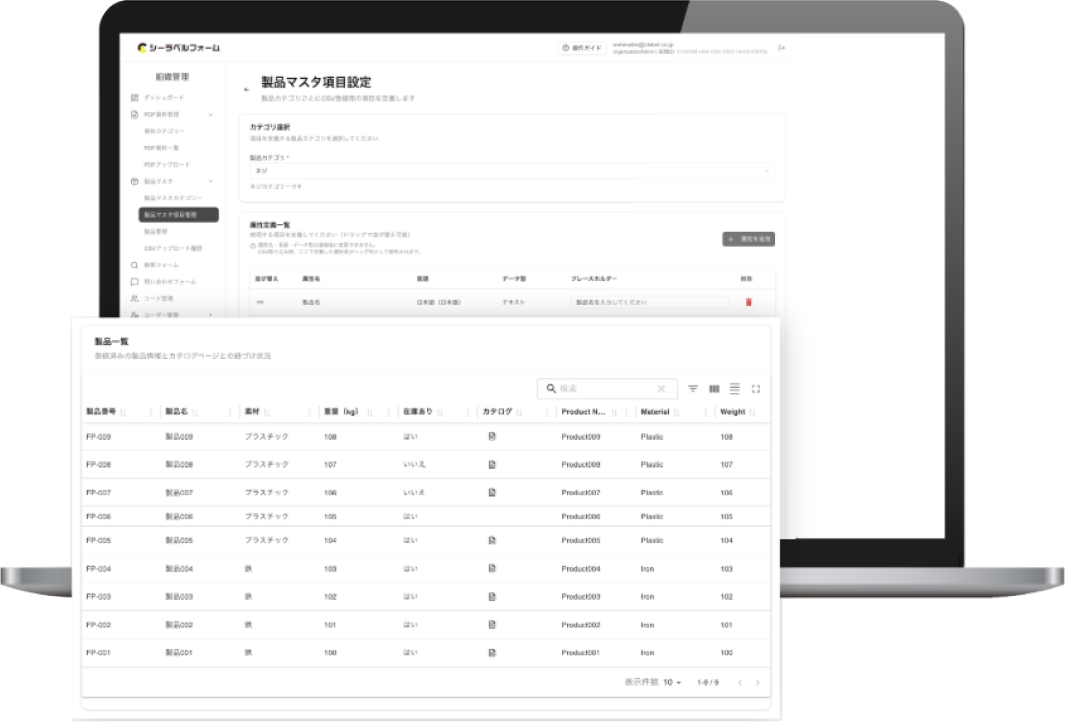Click the 検索 search field in product list

(x=607, y=389)
